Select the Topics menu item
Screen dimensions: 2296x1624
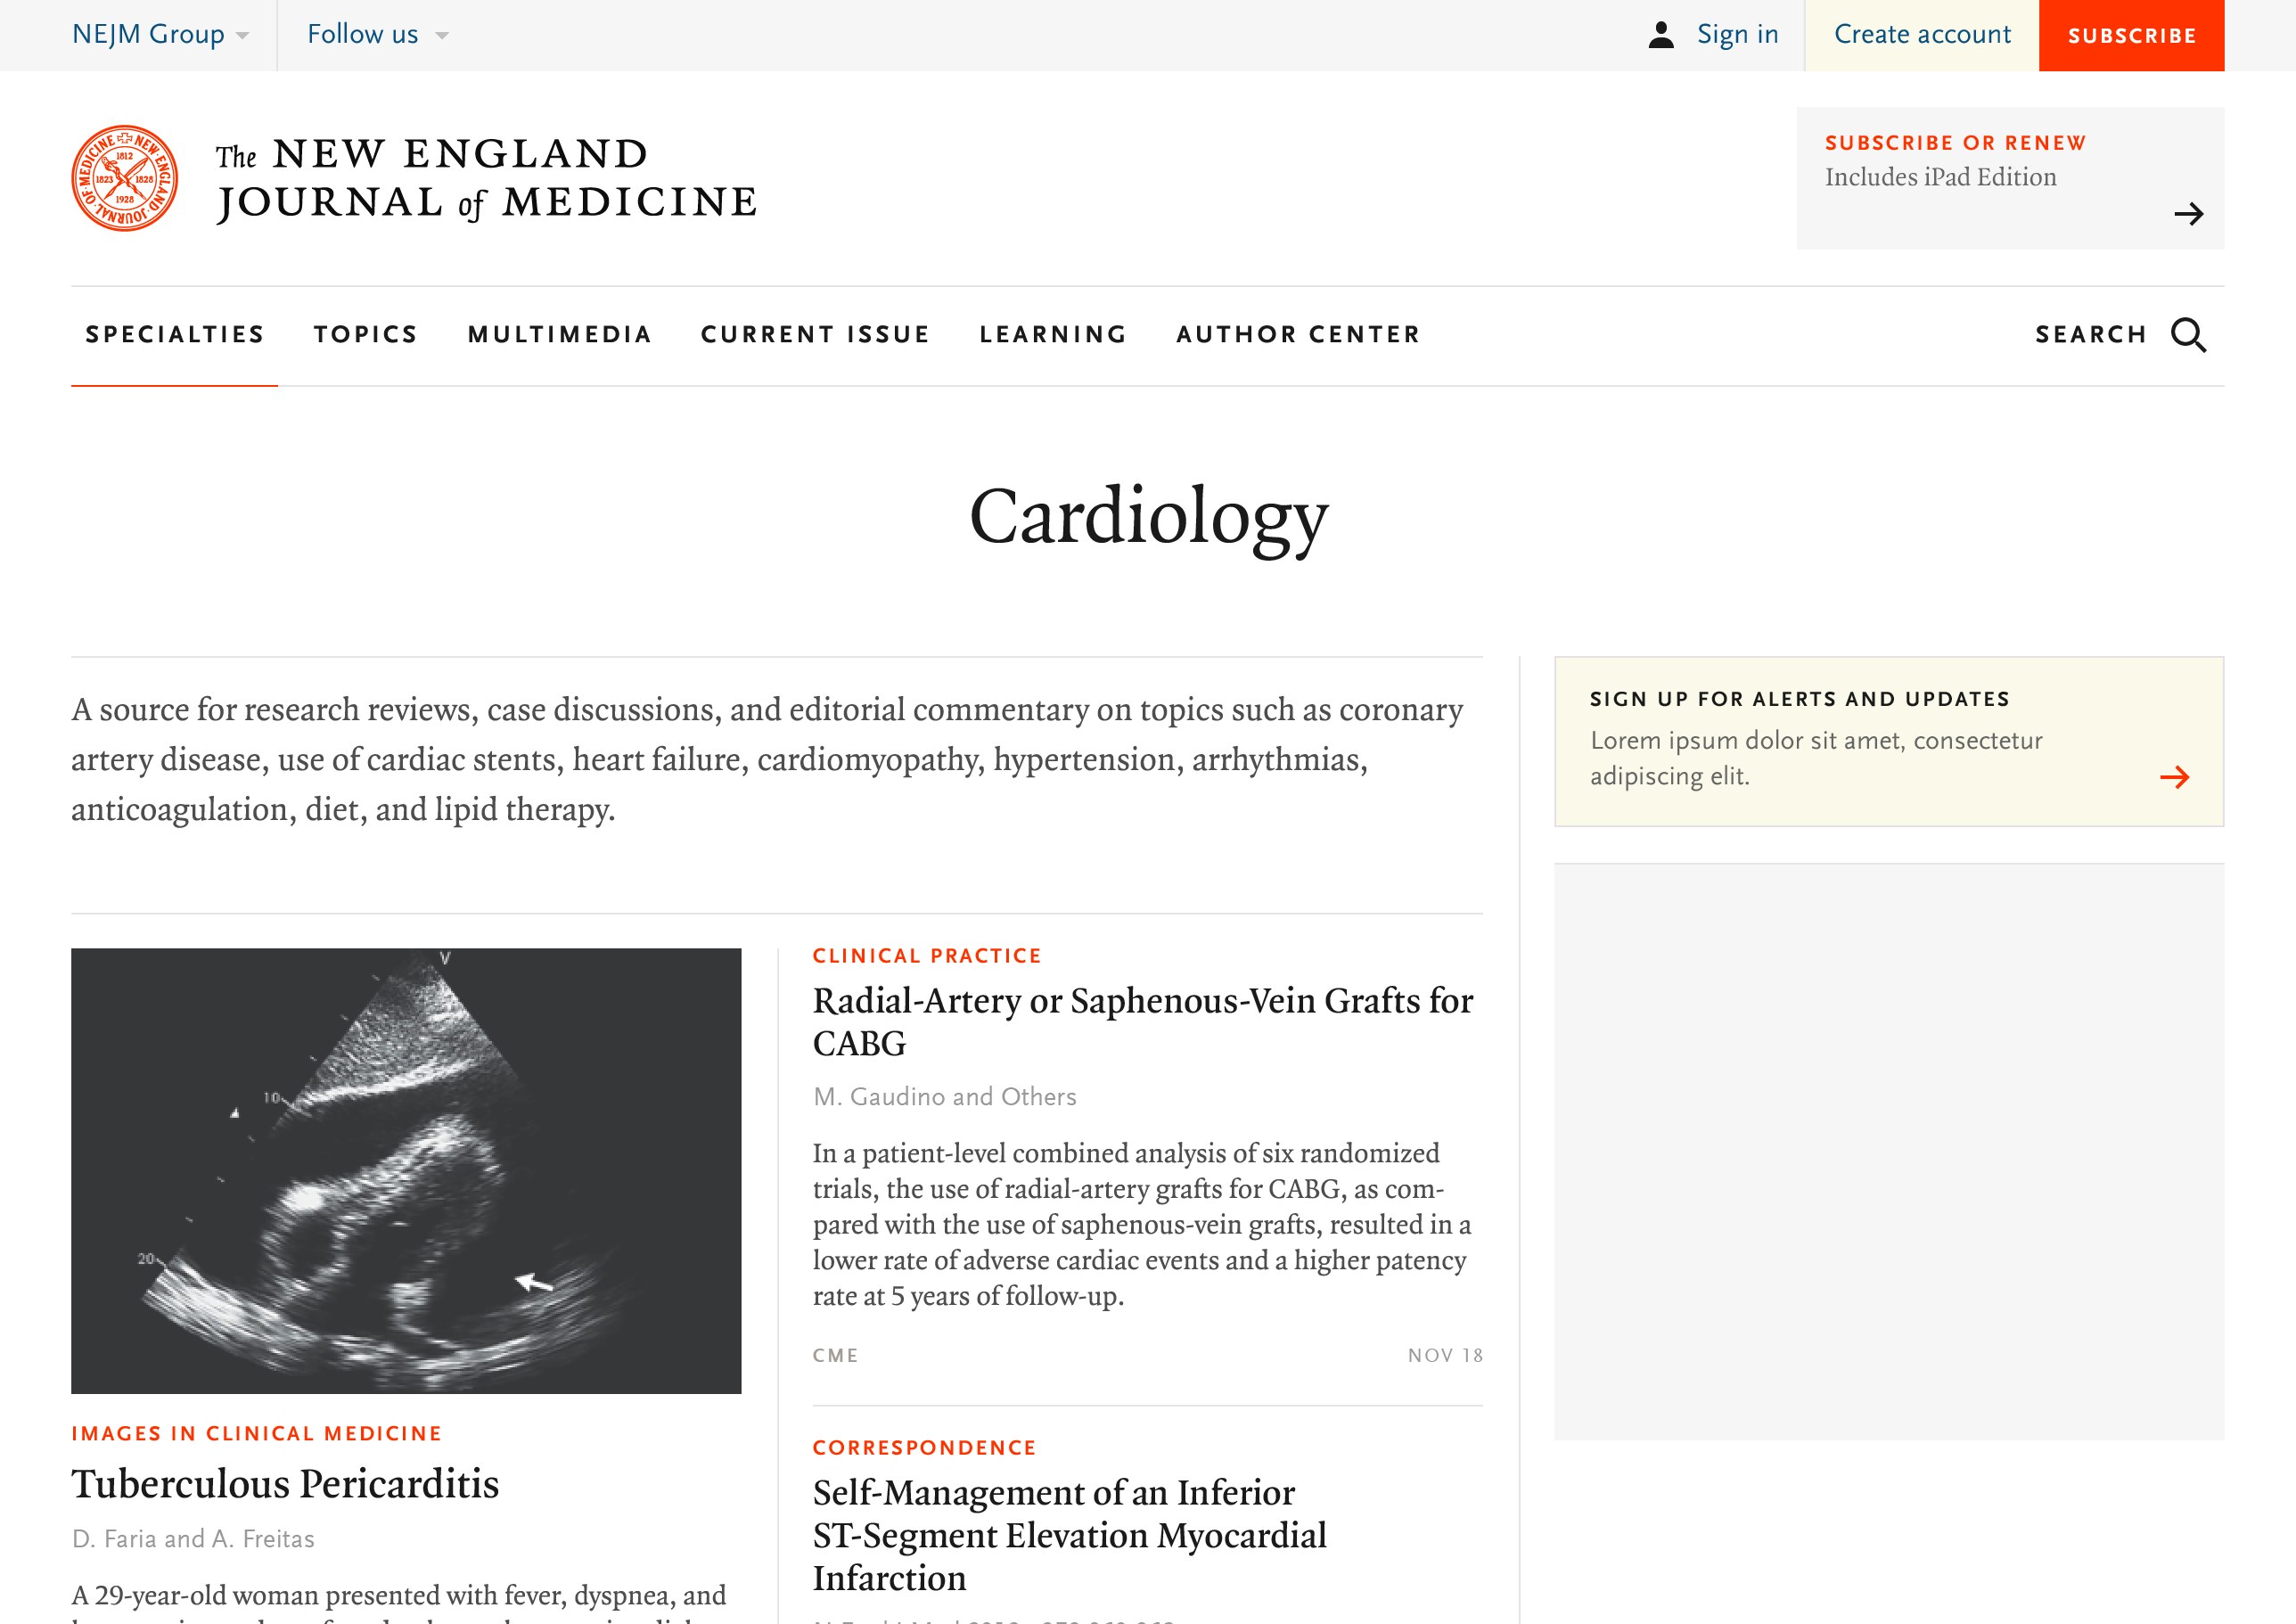pos(366,335)
